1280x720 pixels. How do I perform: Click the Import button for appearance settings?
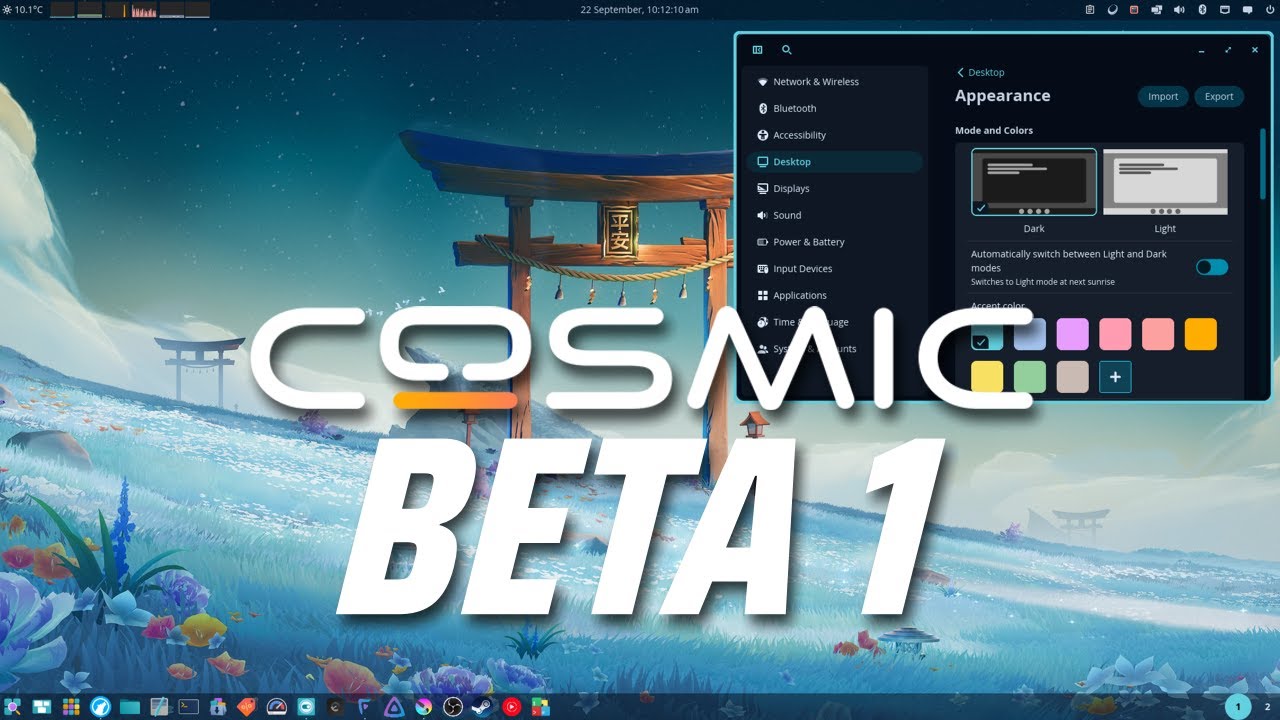(x=1163, y=96)
